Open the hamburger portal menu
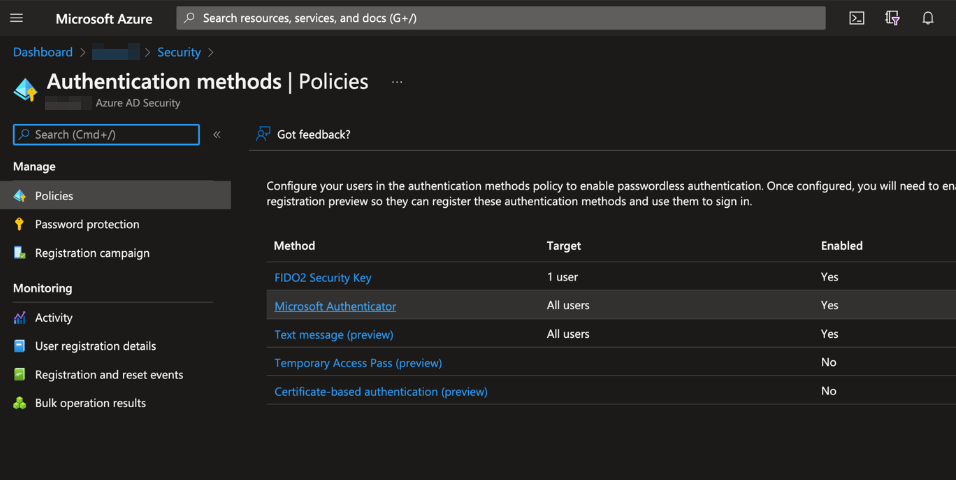This screenshot has width=956, height=480. click(16, 18)
